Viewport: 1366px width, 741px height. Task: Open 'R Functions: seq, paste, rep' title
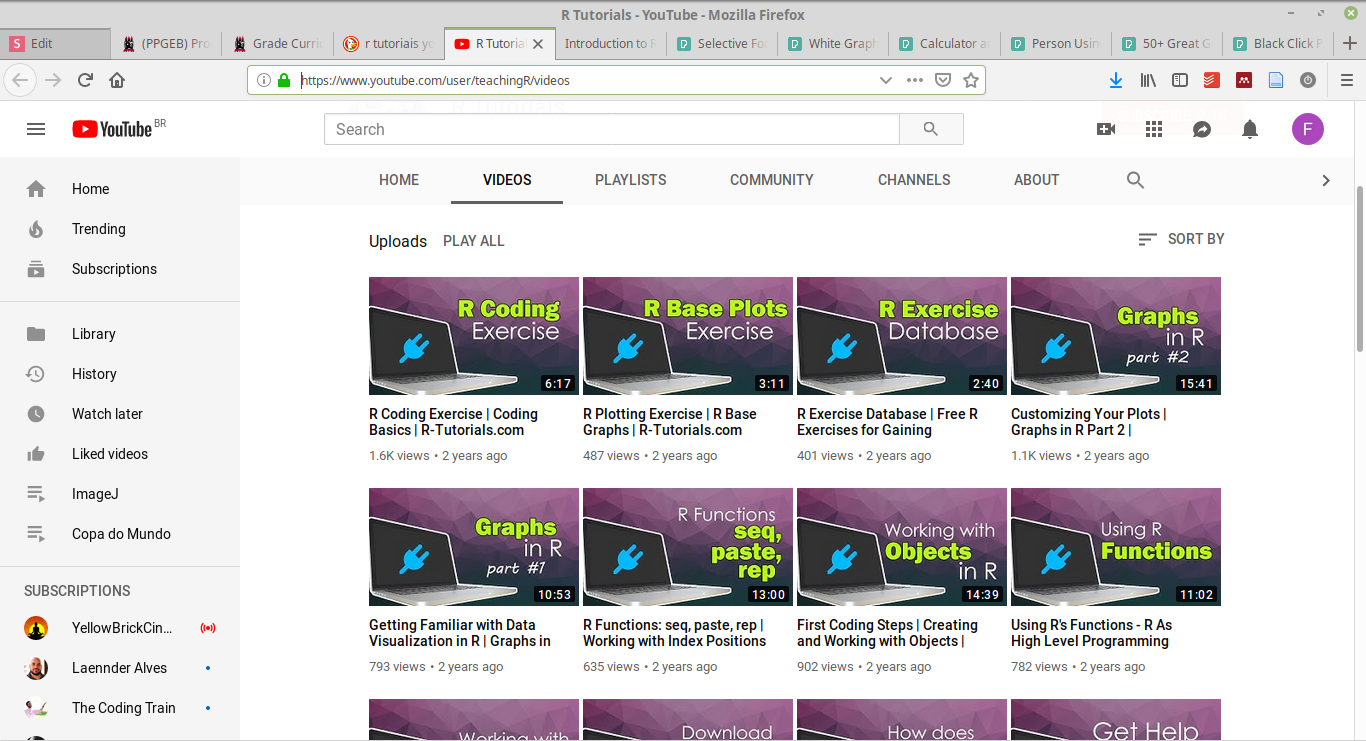[x=675, y=633]
